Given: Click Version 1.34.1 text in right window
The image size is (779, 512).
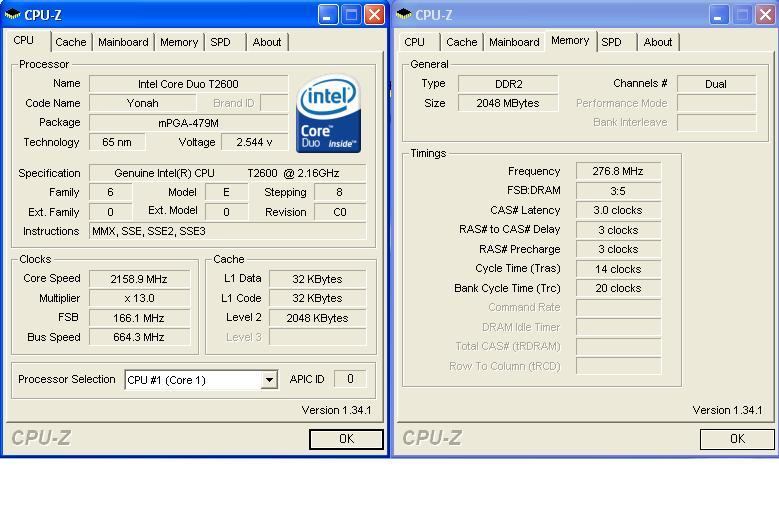Looking at the screenshot, I should pos(727,410).
